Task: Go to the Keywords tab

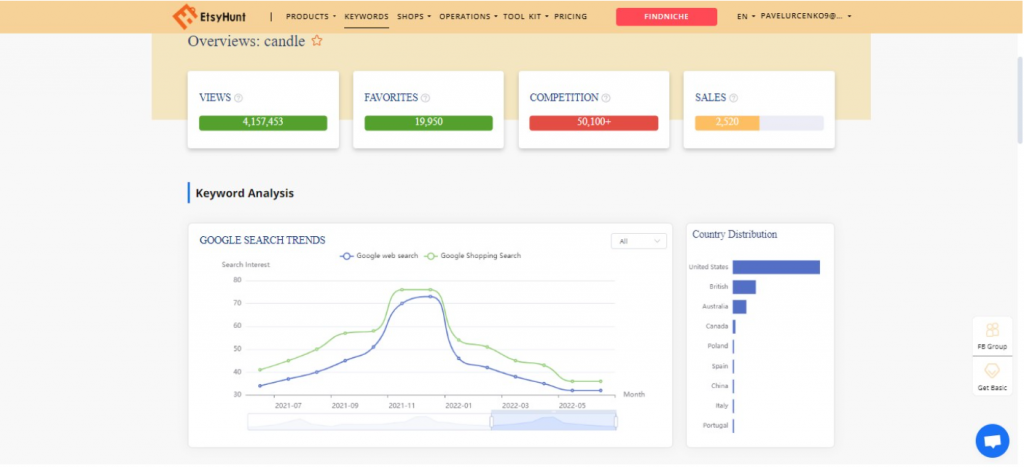Action: [366, 17]
